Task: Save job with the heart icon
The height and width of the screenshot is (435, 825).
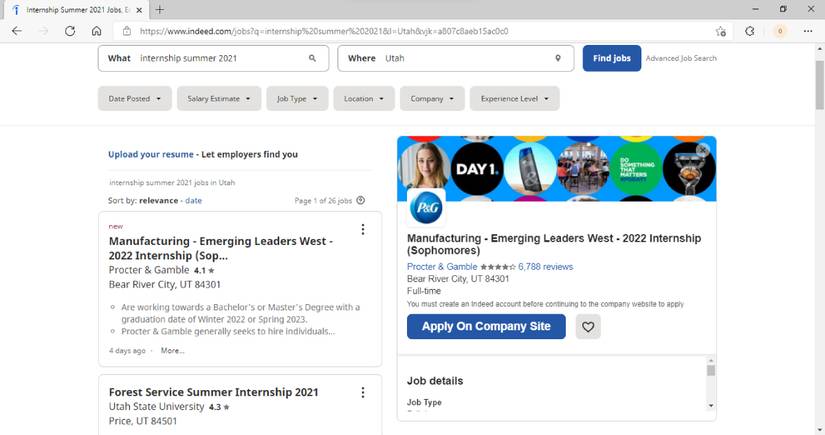Action: tap(588, 327)
